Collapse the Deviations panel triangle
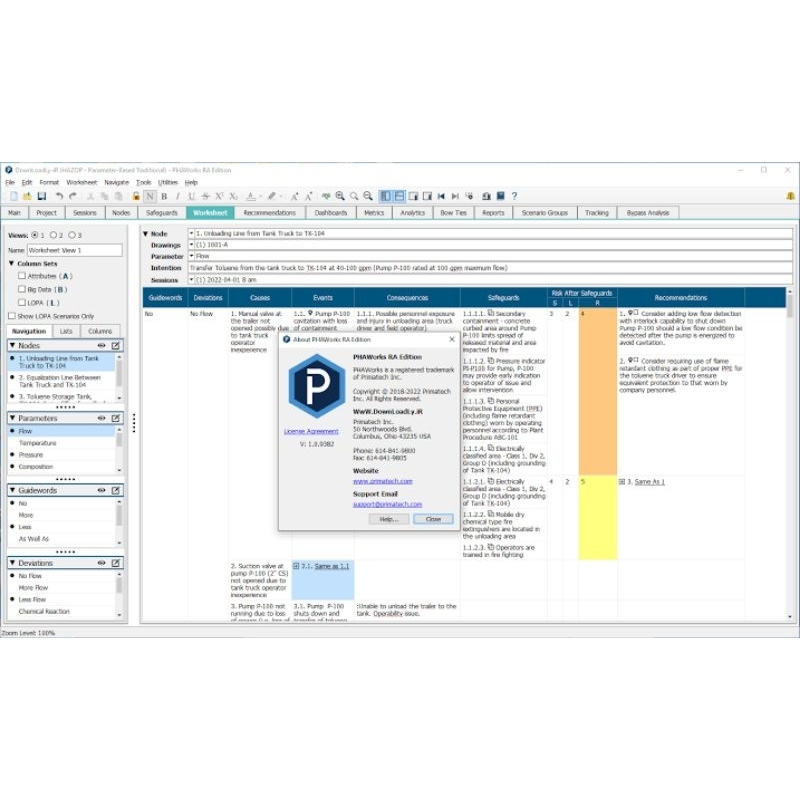800x800 pixels. tap(13, 563)
